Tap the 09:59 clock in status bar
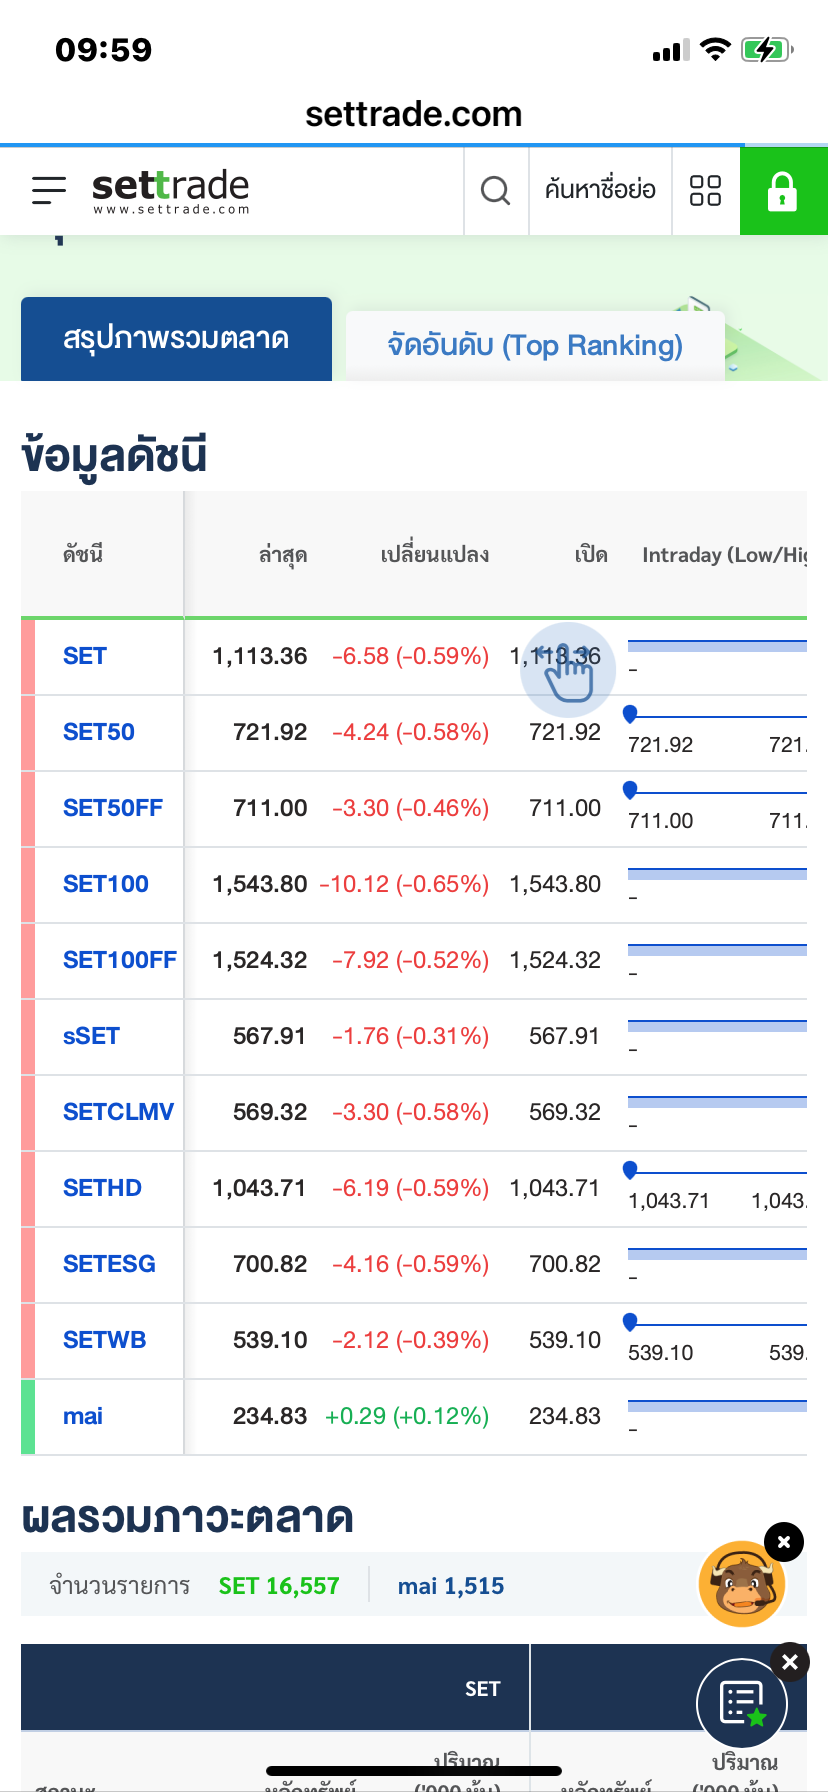Screen dimensions: 828x1792 pos(104,50)
